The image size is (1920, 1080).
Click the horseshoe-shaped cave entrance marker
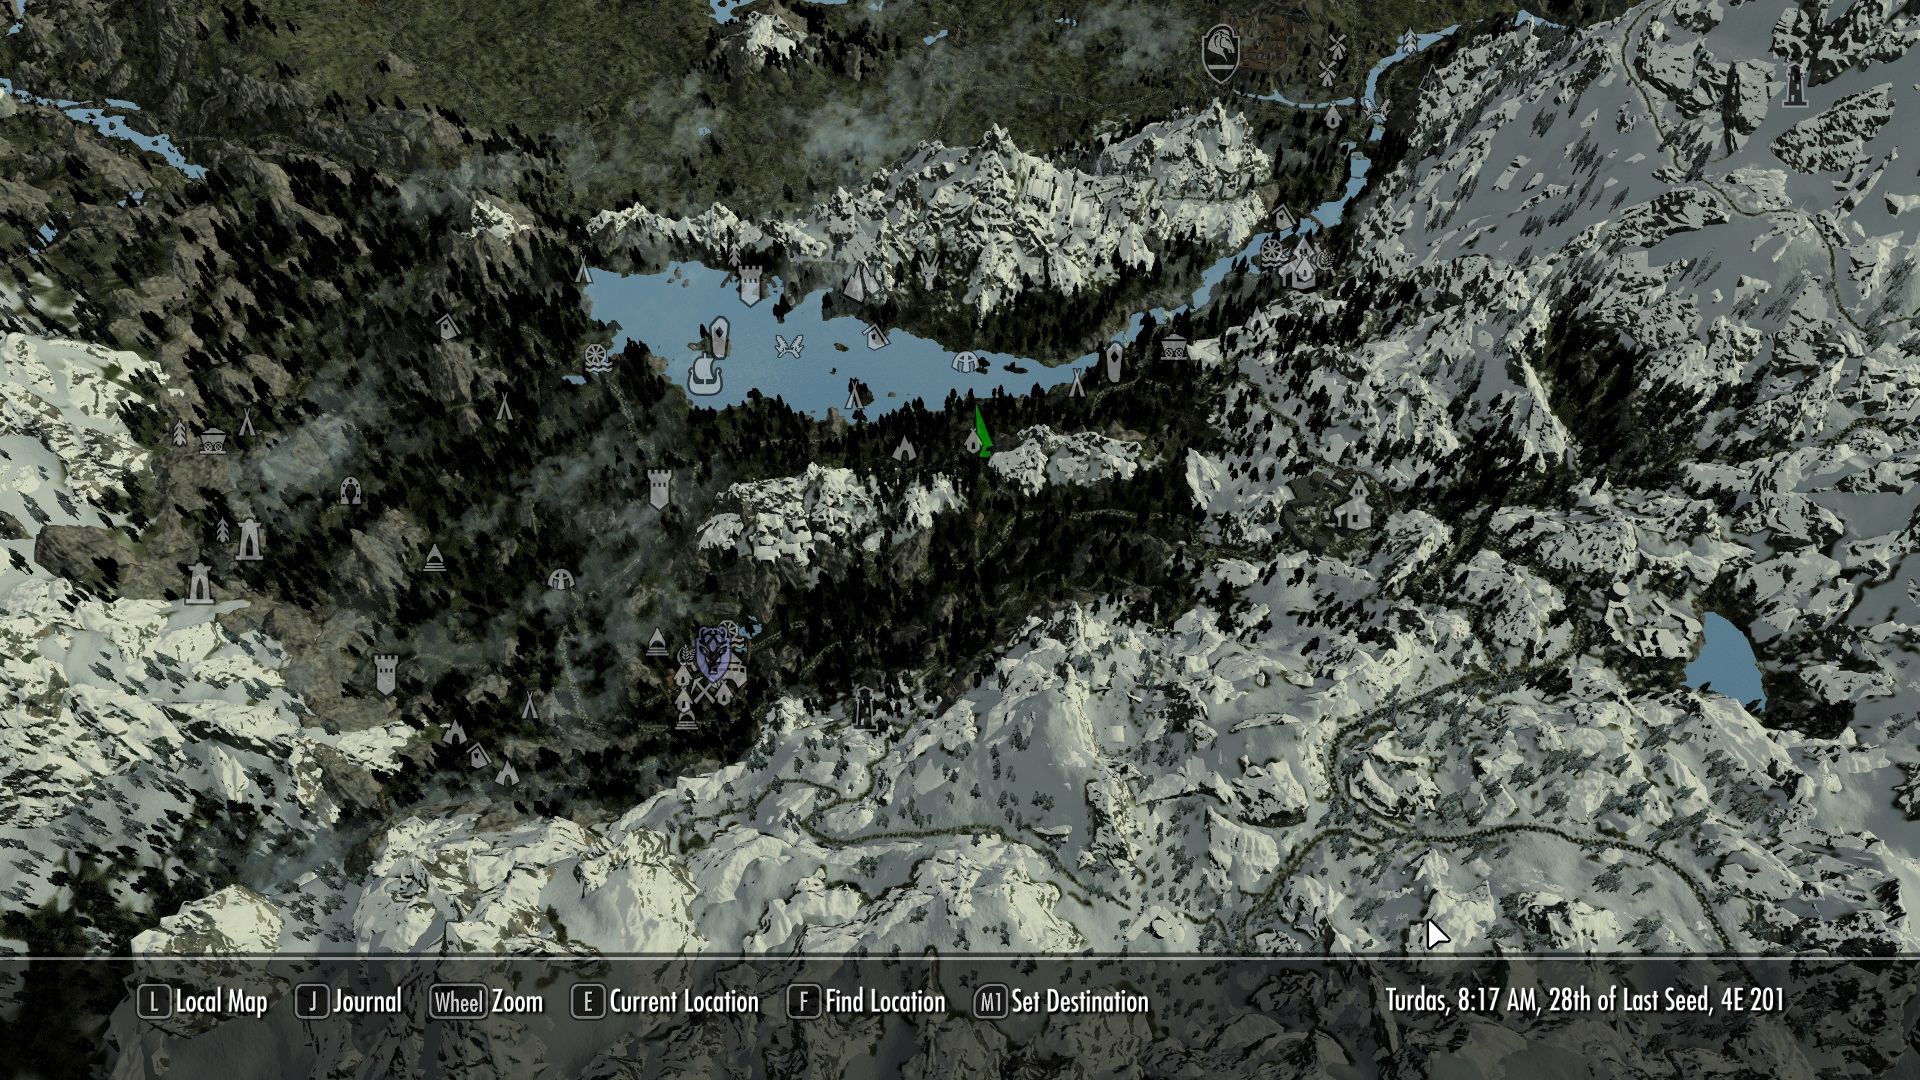coord(350,490)
